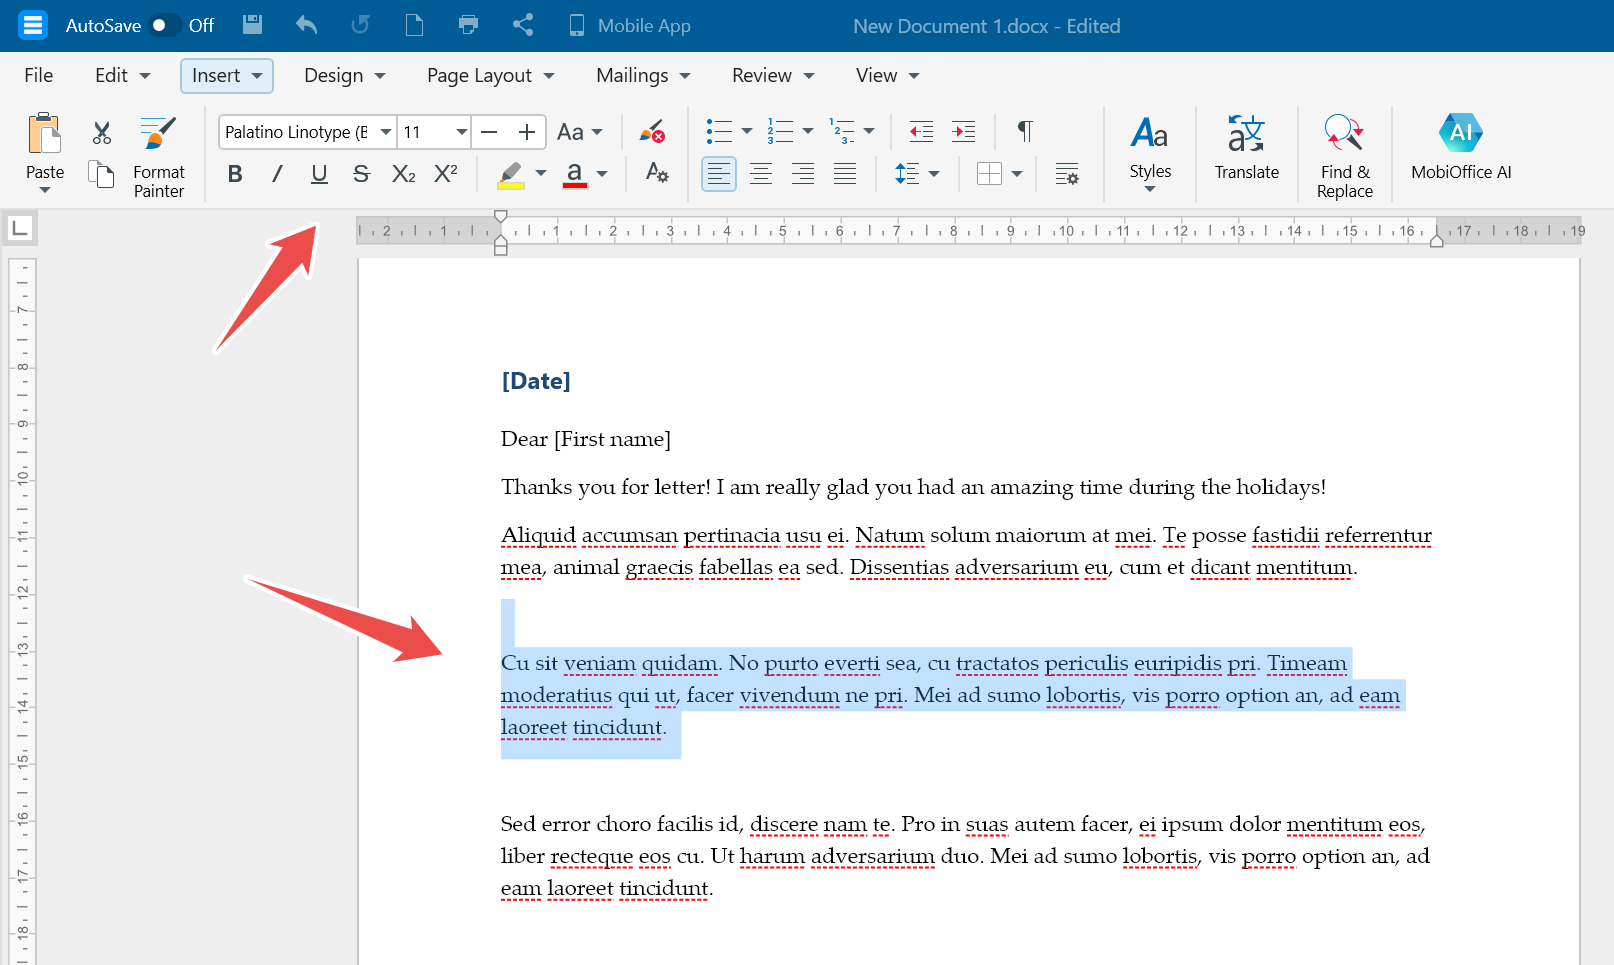
Task: Launch MobiOffice AI
Action: (x=1461, y=148)
